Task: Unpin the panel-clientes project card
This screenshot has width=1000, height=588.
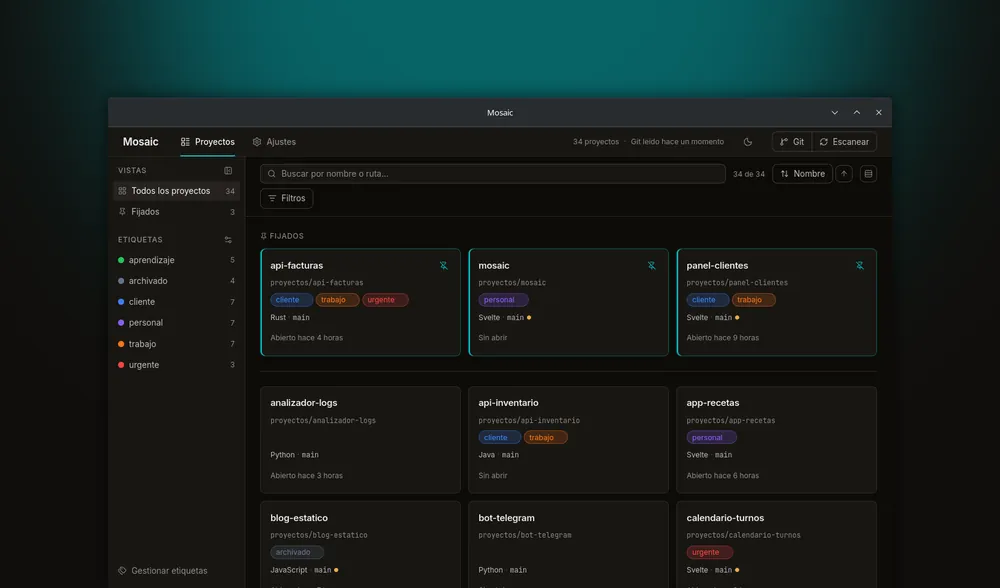Action: coord(859,265)
